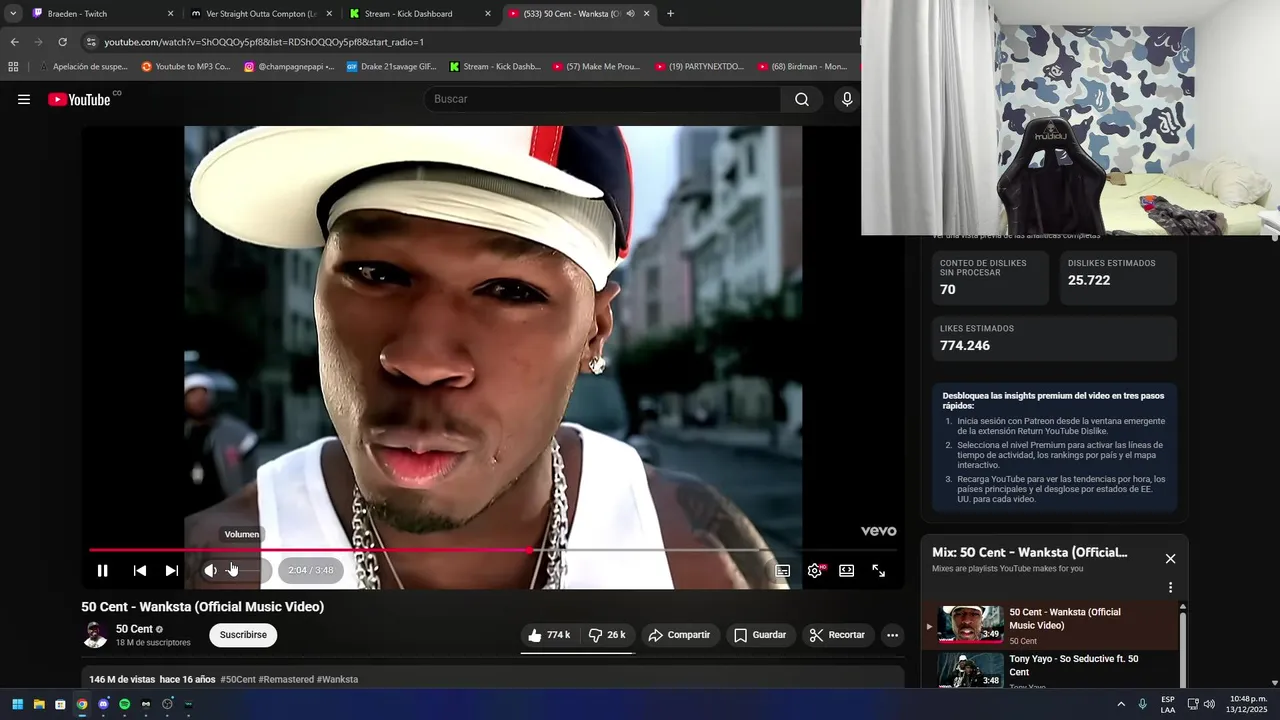The width and height of the screenshot is (1280, 720).
Task: Open Apelación de suspe... bookmark
Action: coord(83,67)
